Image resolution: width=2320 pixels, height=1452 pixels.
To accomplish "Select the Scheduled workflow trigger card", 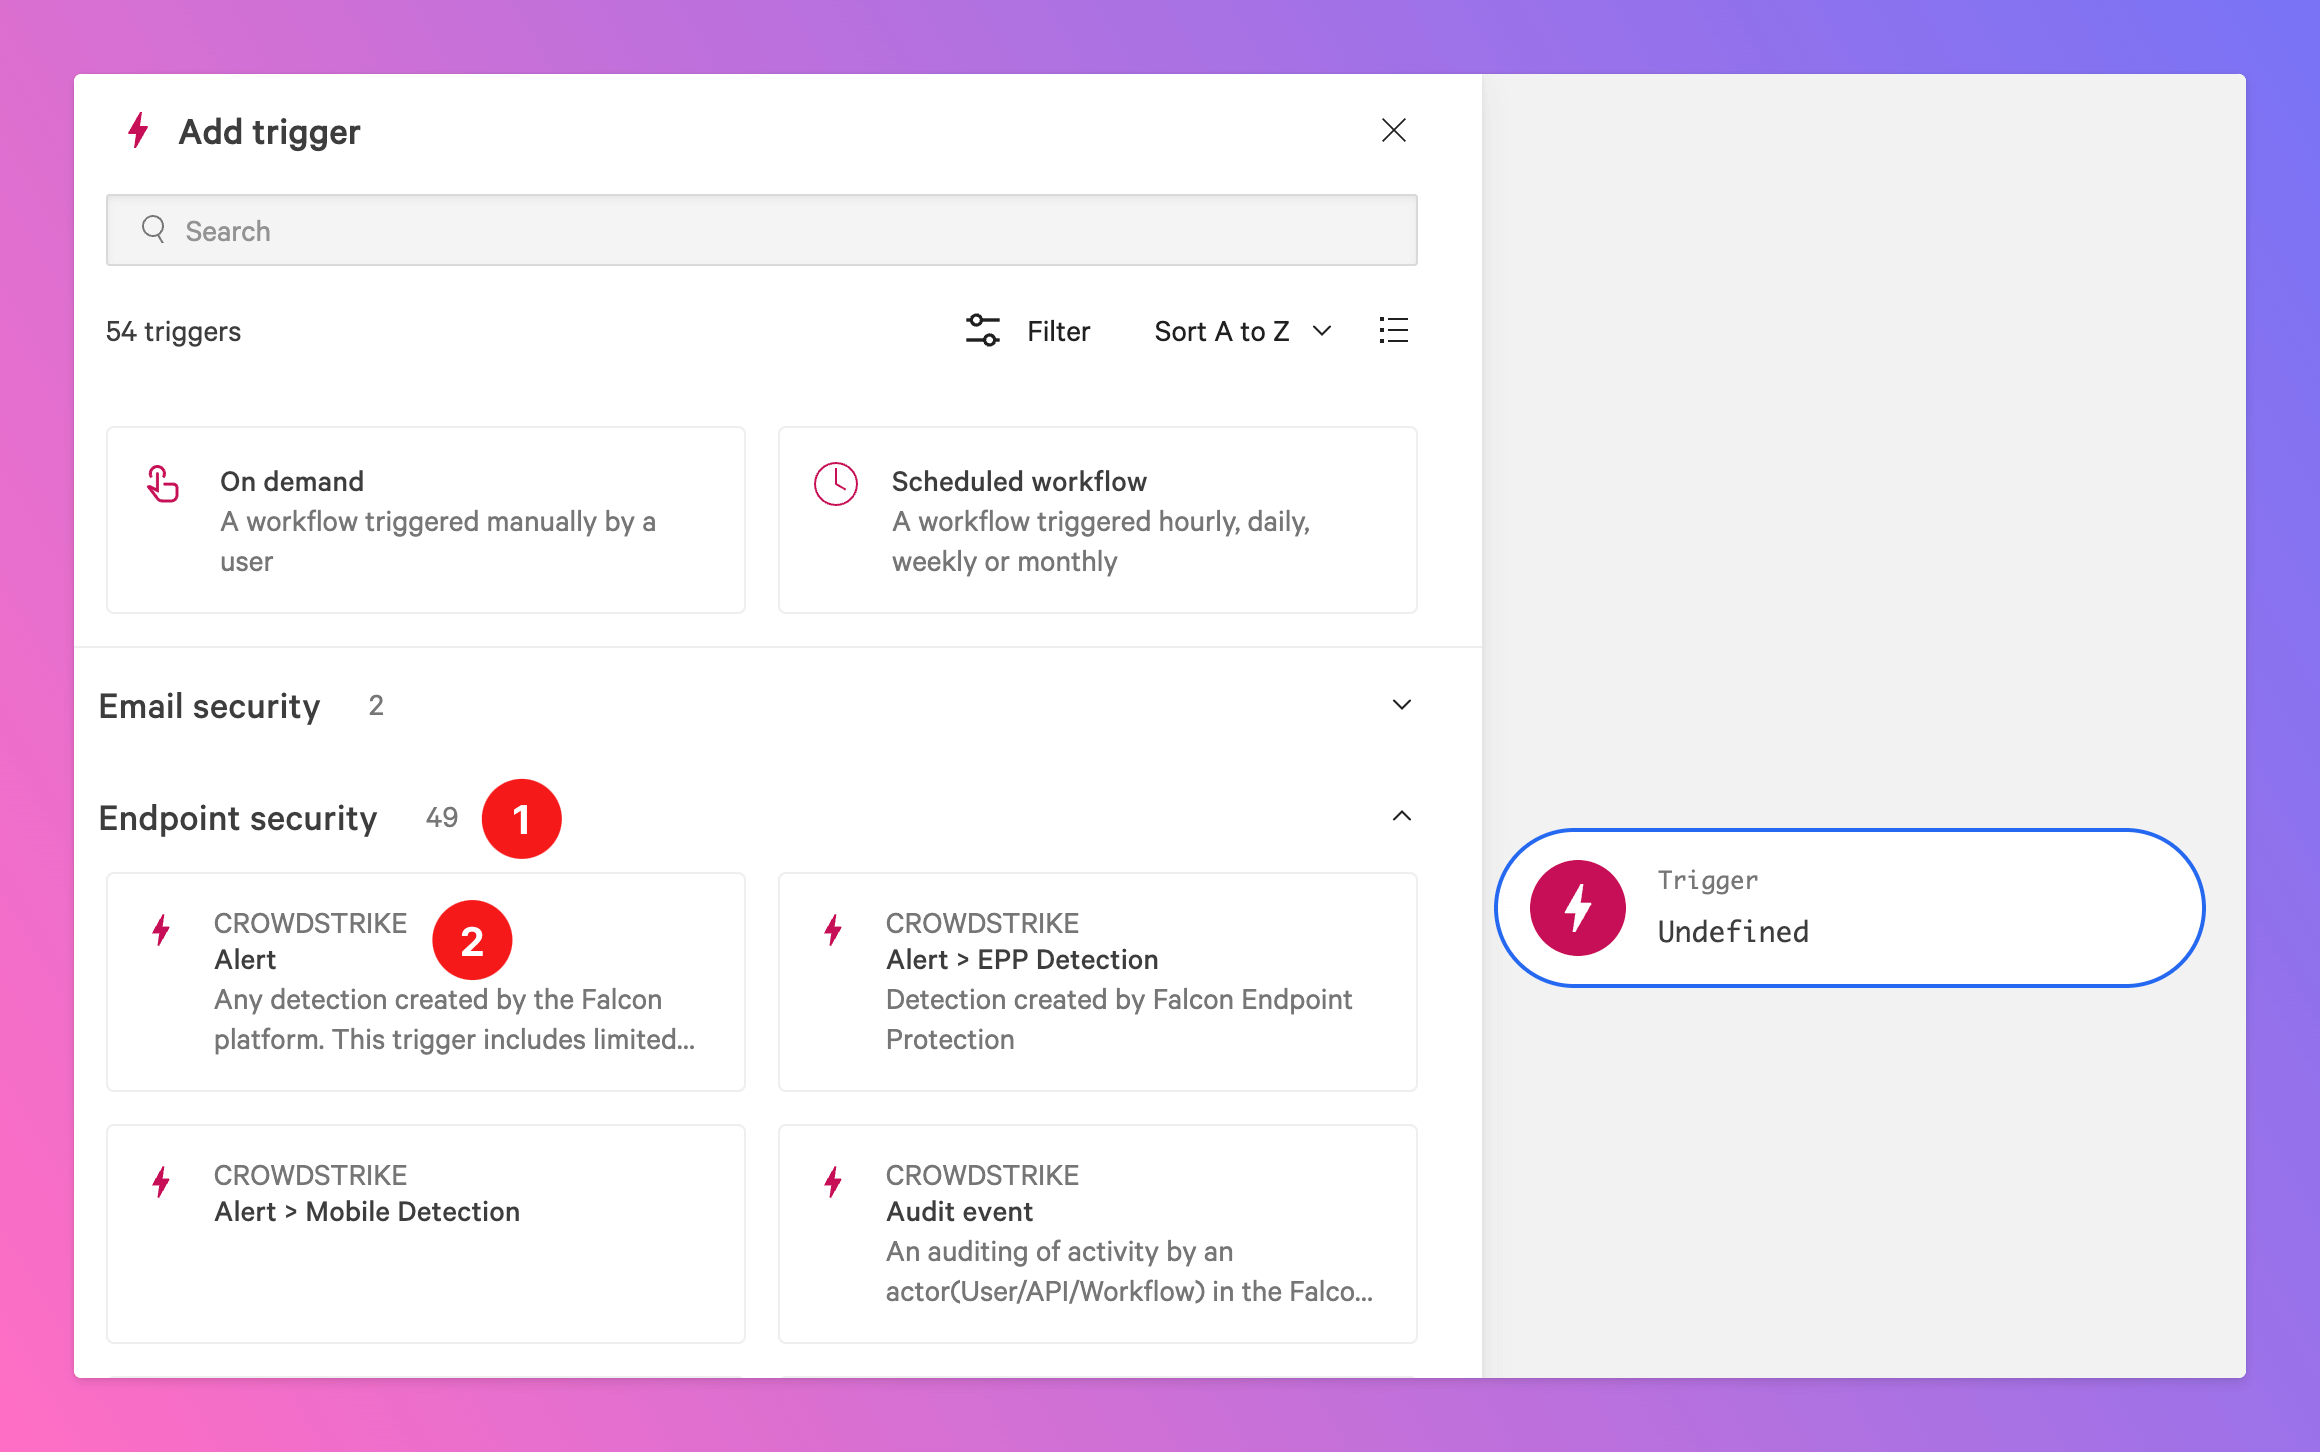I will (1097, 520).
